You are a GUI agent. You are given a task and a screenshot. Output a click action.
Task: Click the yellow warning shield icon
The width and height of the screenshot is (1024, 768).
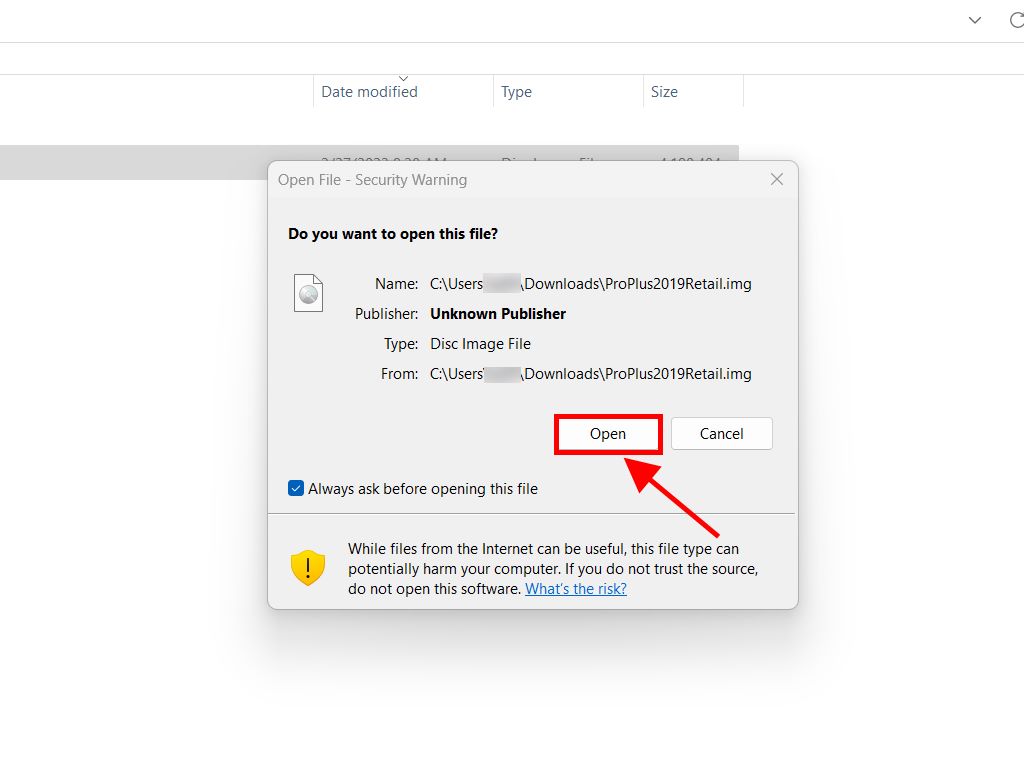click(307, 567)
